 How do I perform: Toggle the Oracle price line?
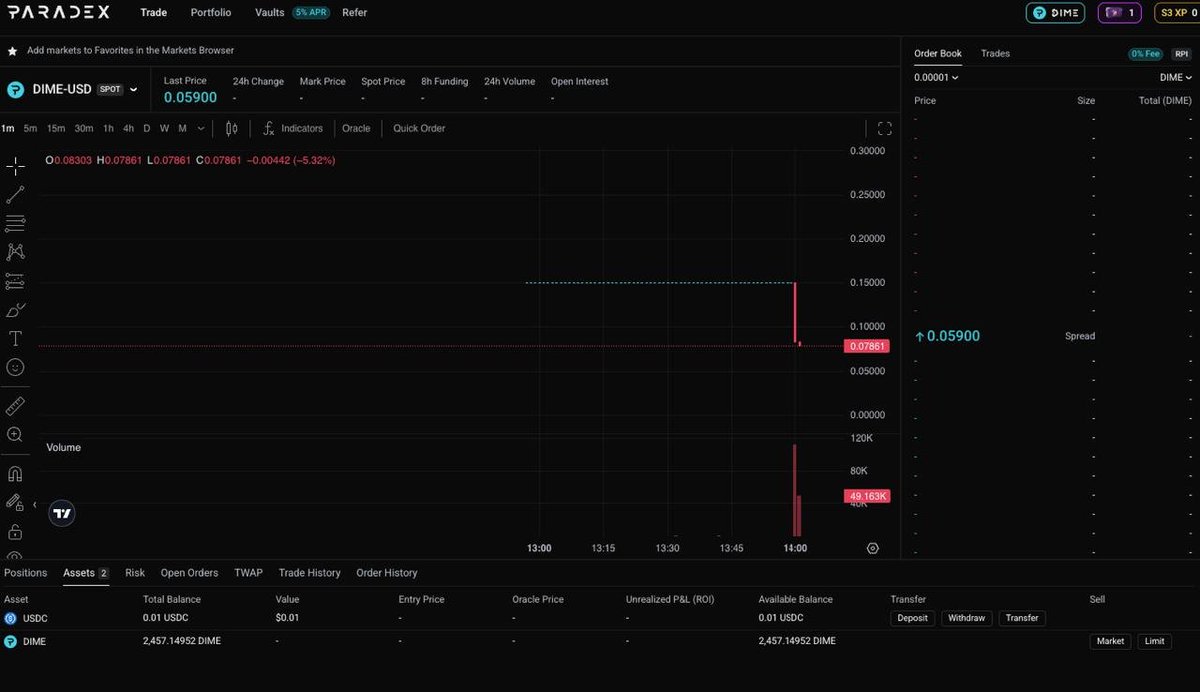coord(356,128)
